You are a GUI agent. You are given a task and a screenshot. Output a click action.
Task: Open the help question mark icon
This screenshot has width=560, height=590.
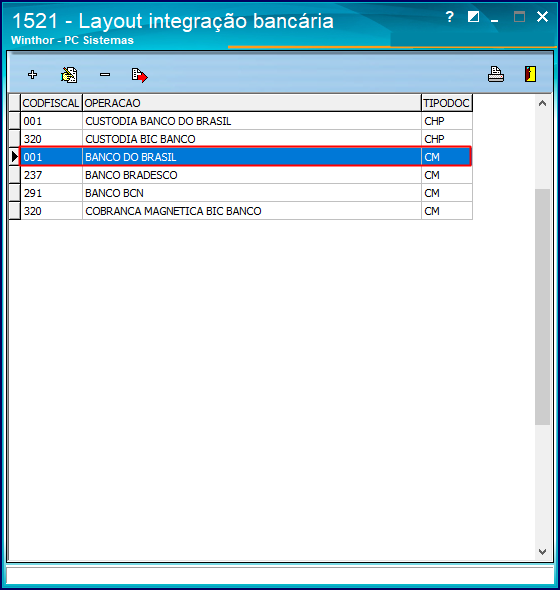pos(449,17)
